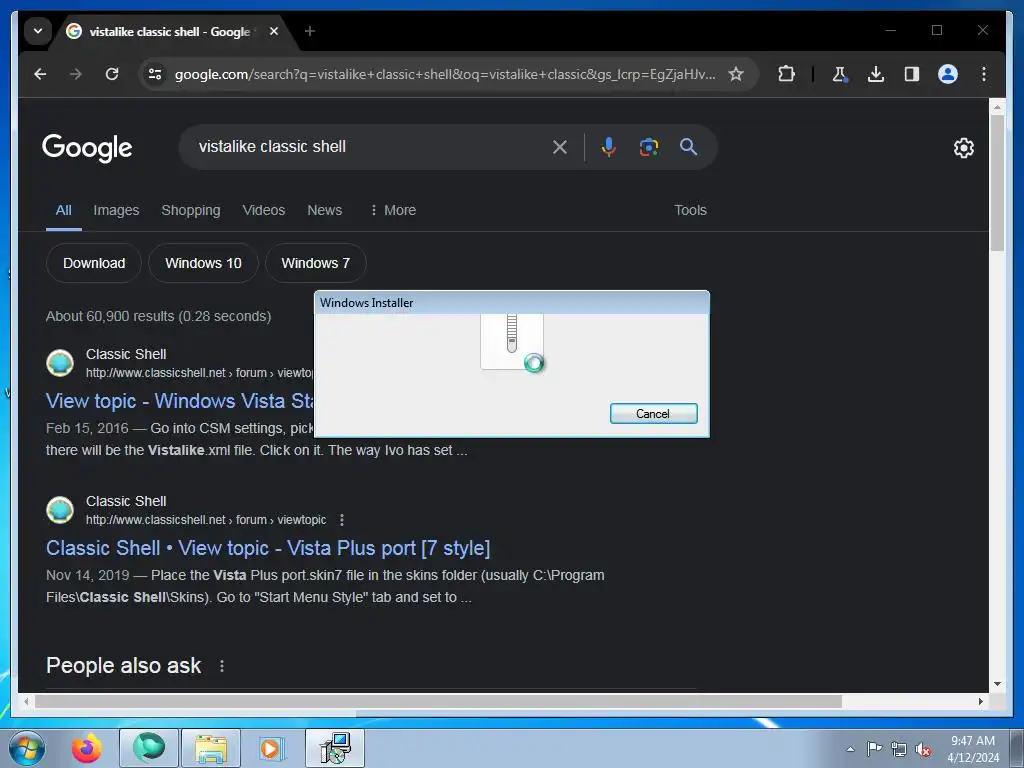Open the Extensions puzzle icon
Image resolution: width=1024 pixels, height=768 pixels.
tap(786, 74)
